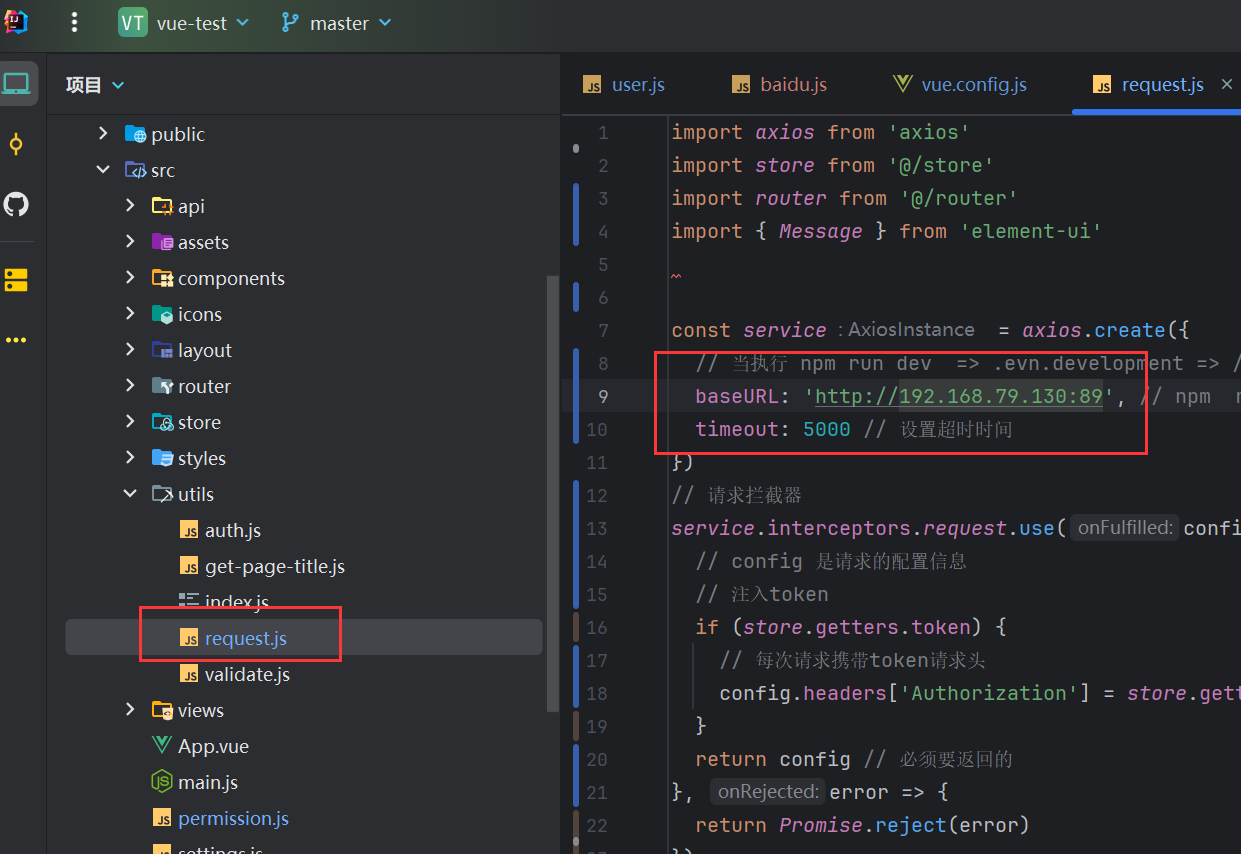The width and height of the screenshot is (1241, 854).
Task: Collapse the utils folder
Action: coord(130,494)
